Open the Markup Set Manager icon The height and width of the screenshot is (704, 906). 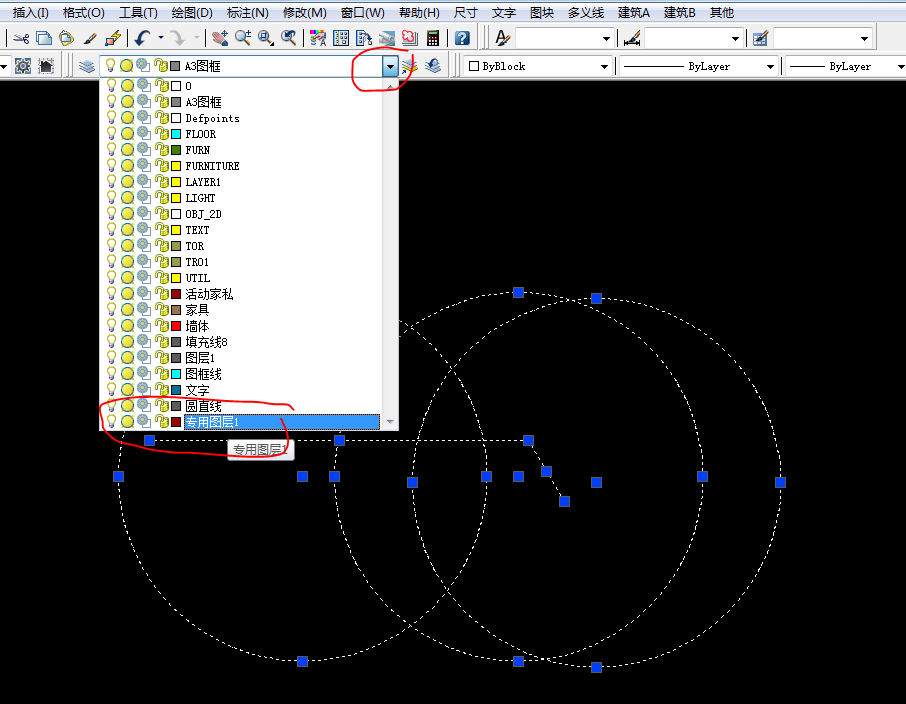point(410,39)
